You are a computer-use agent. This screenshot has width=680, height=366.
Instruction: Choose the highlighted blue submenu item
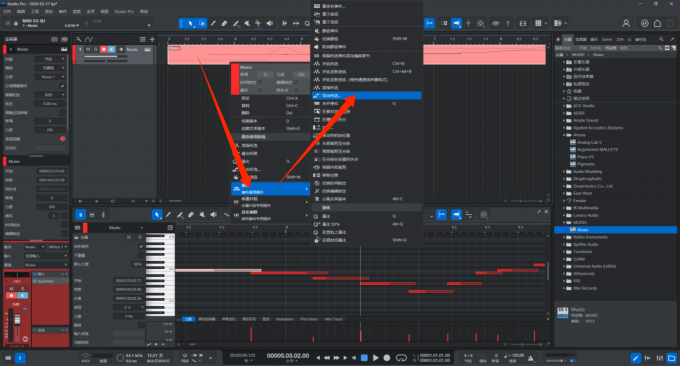(366, 95)
